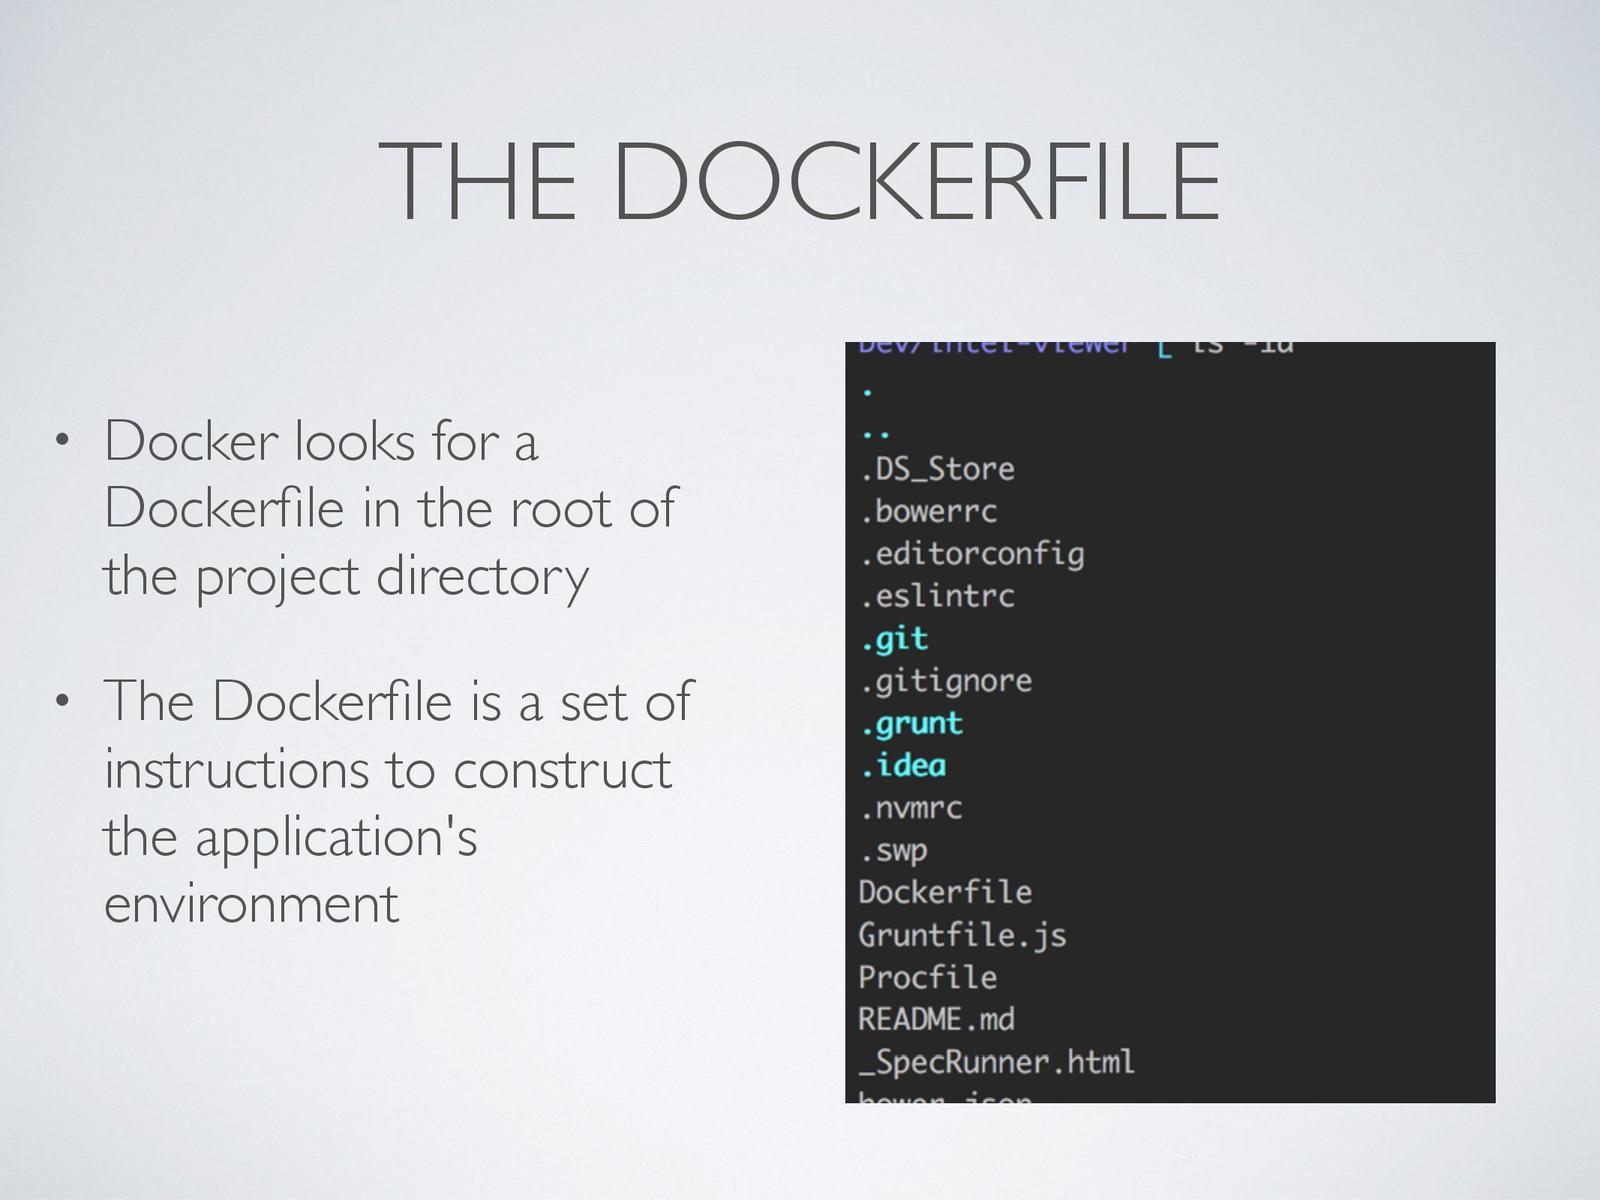The height and width of the screenshot is (1200, 1600).
Task: Click ".DS_Store" in the terminal listing
Action: coord(937,469)
